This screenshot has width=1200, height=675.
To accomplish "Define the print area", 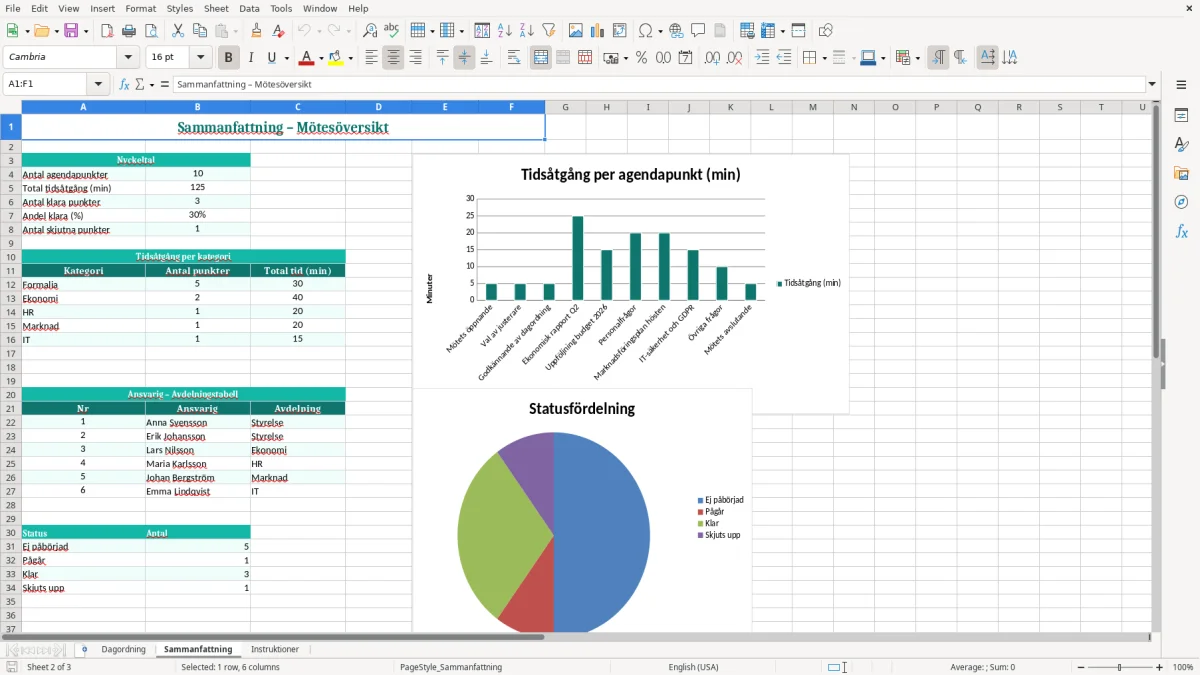I will (x=747, y=31).
